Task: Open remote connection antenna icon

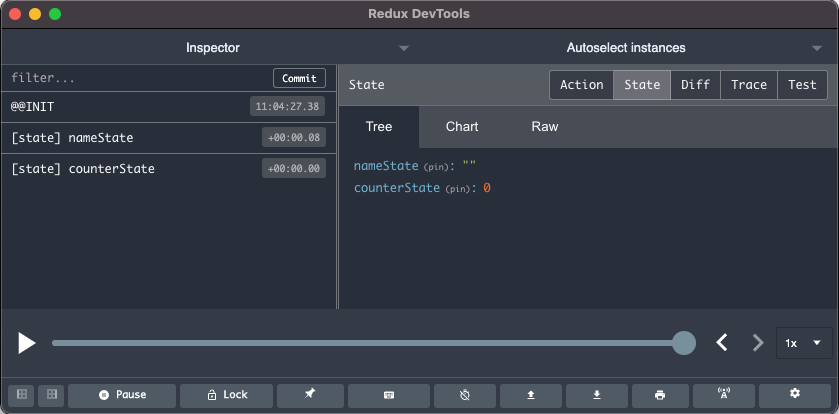Action: point(724,395)
